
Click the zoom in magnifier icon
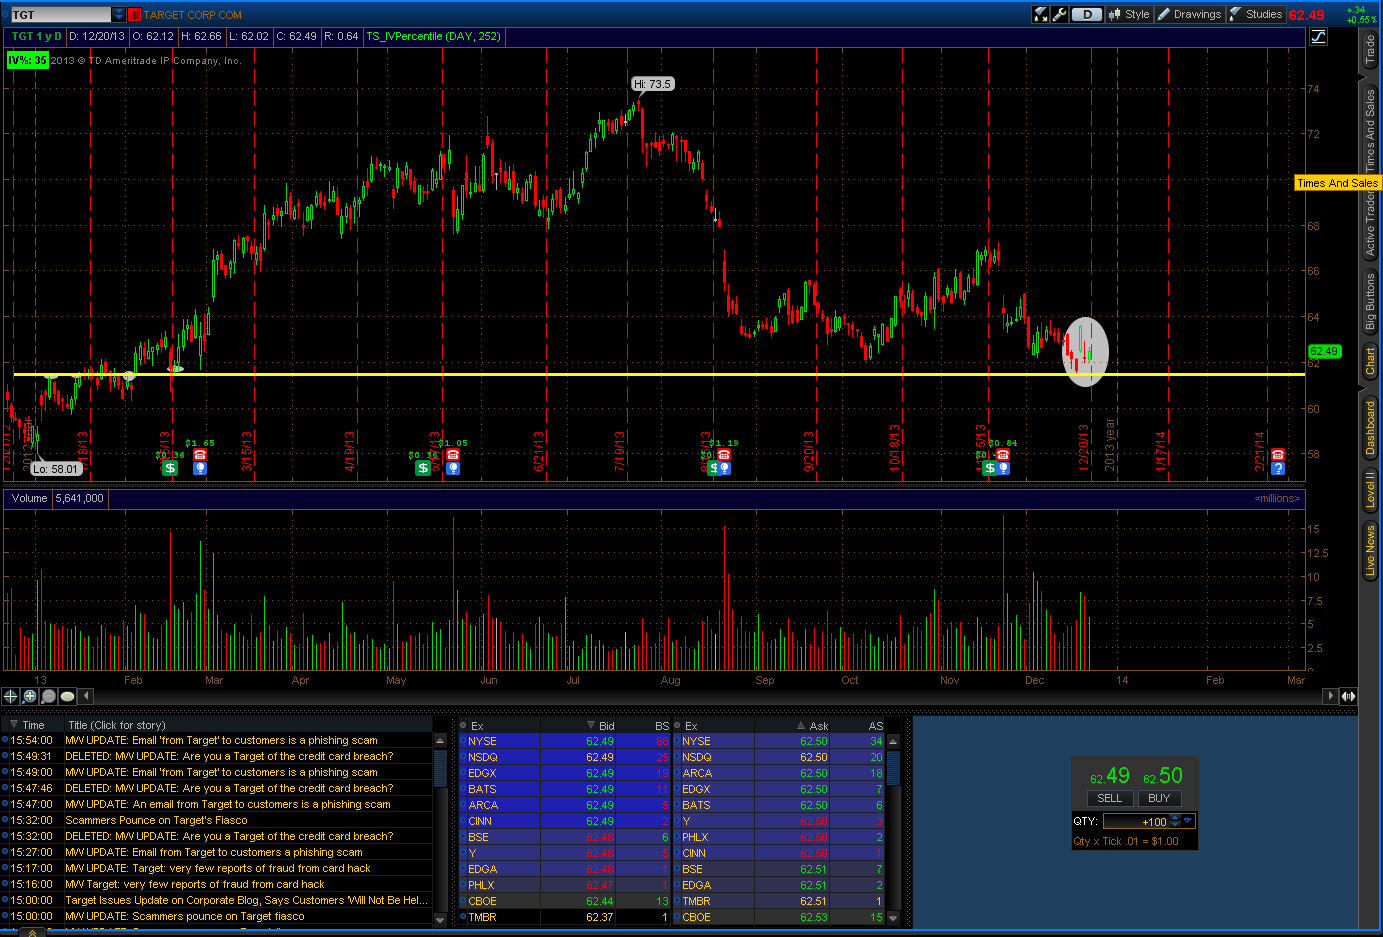[29, 696]
